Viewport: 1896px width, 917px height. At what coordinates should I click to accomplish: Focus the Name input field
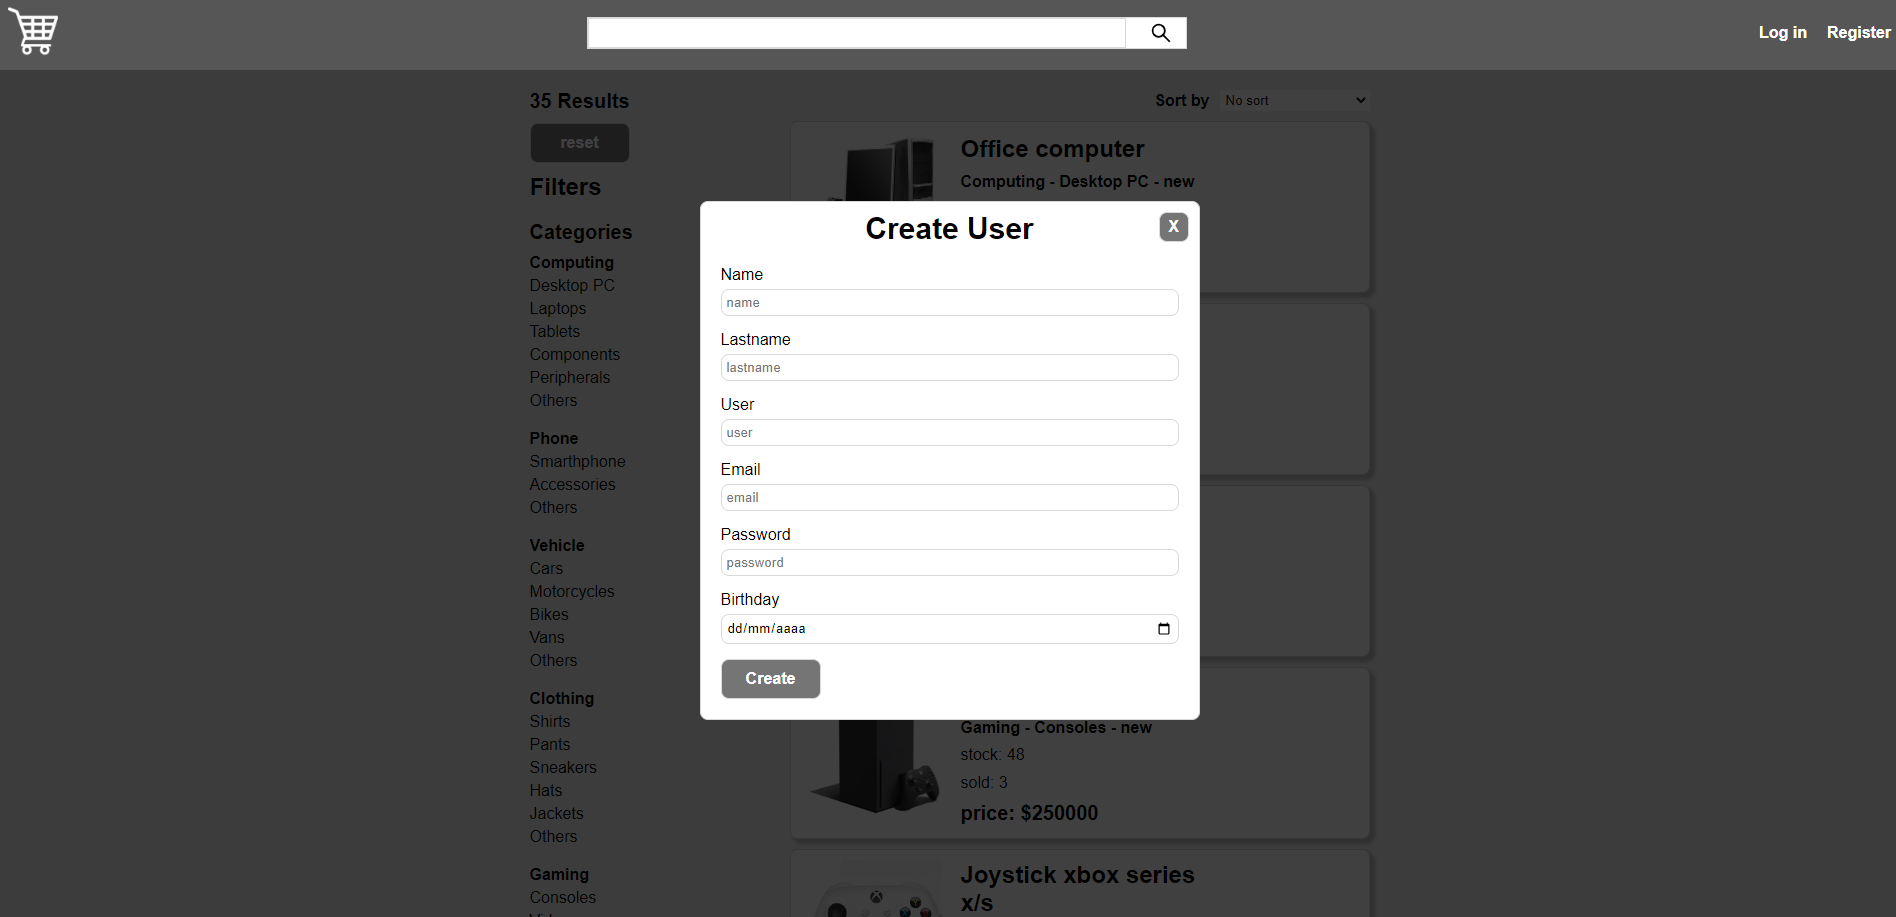point(948,302)
